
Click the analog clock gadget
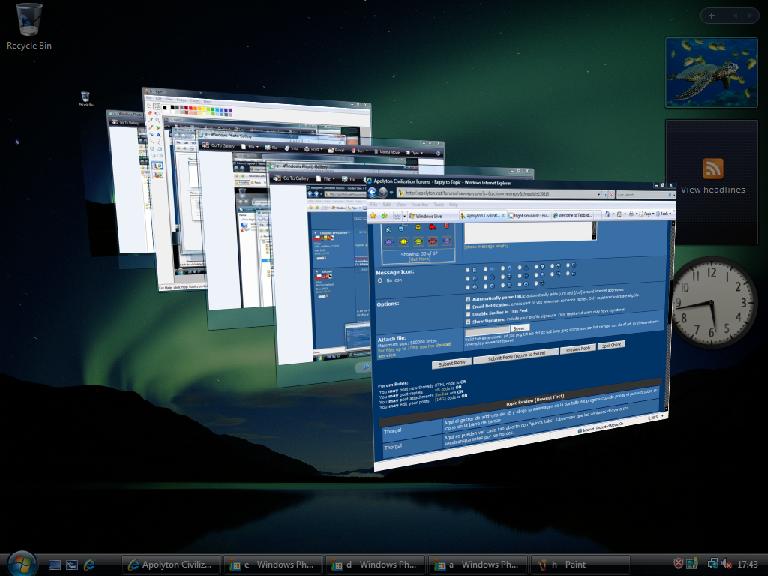click(713, 302)
